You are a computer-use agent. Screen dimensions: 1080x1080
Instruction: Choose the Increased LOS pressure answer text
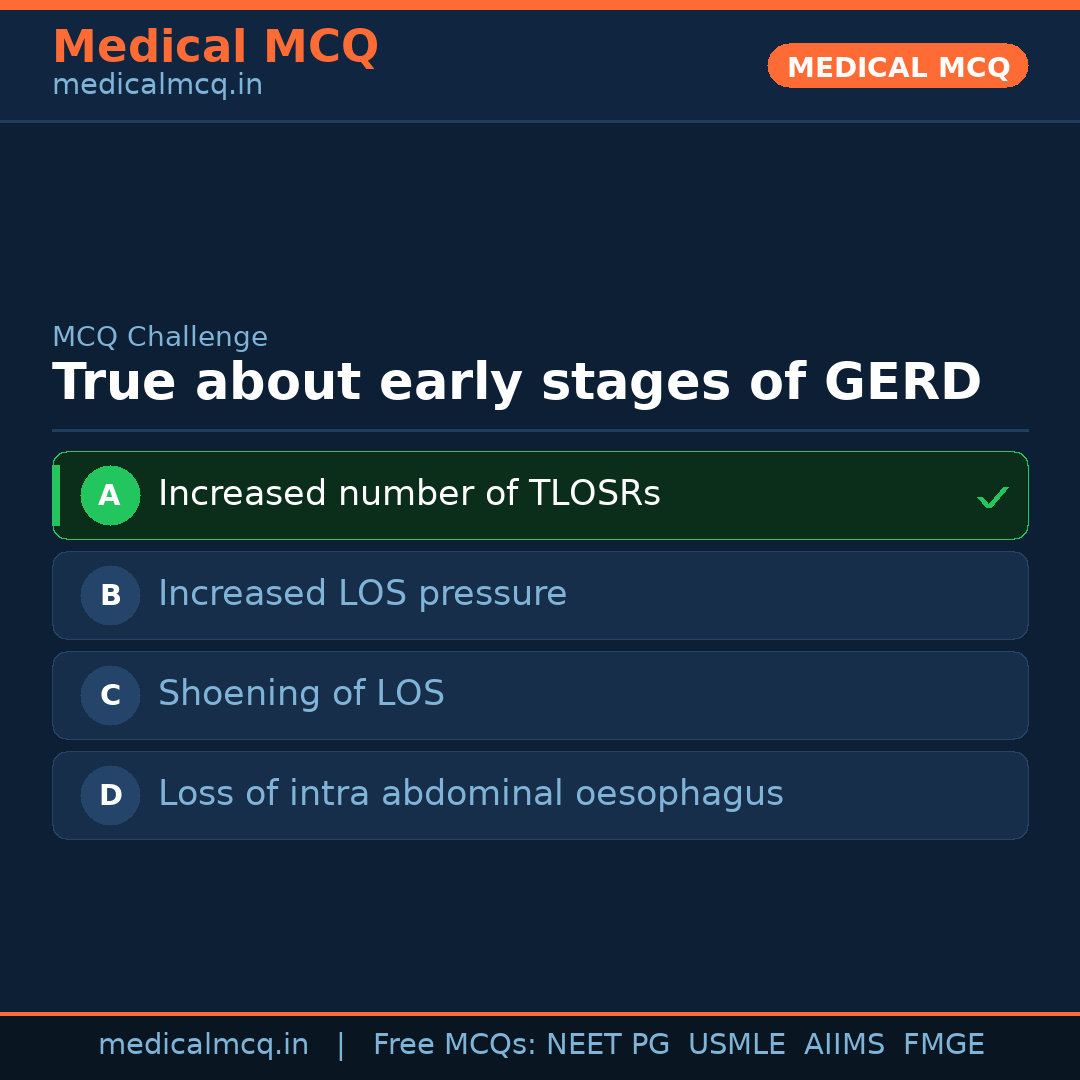tap(362, 594)
